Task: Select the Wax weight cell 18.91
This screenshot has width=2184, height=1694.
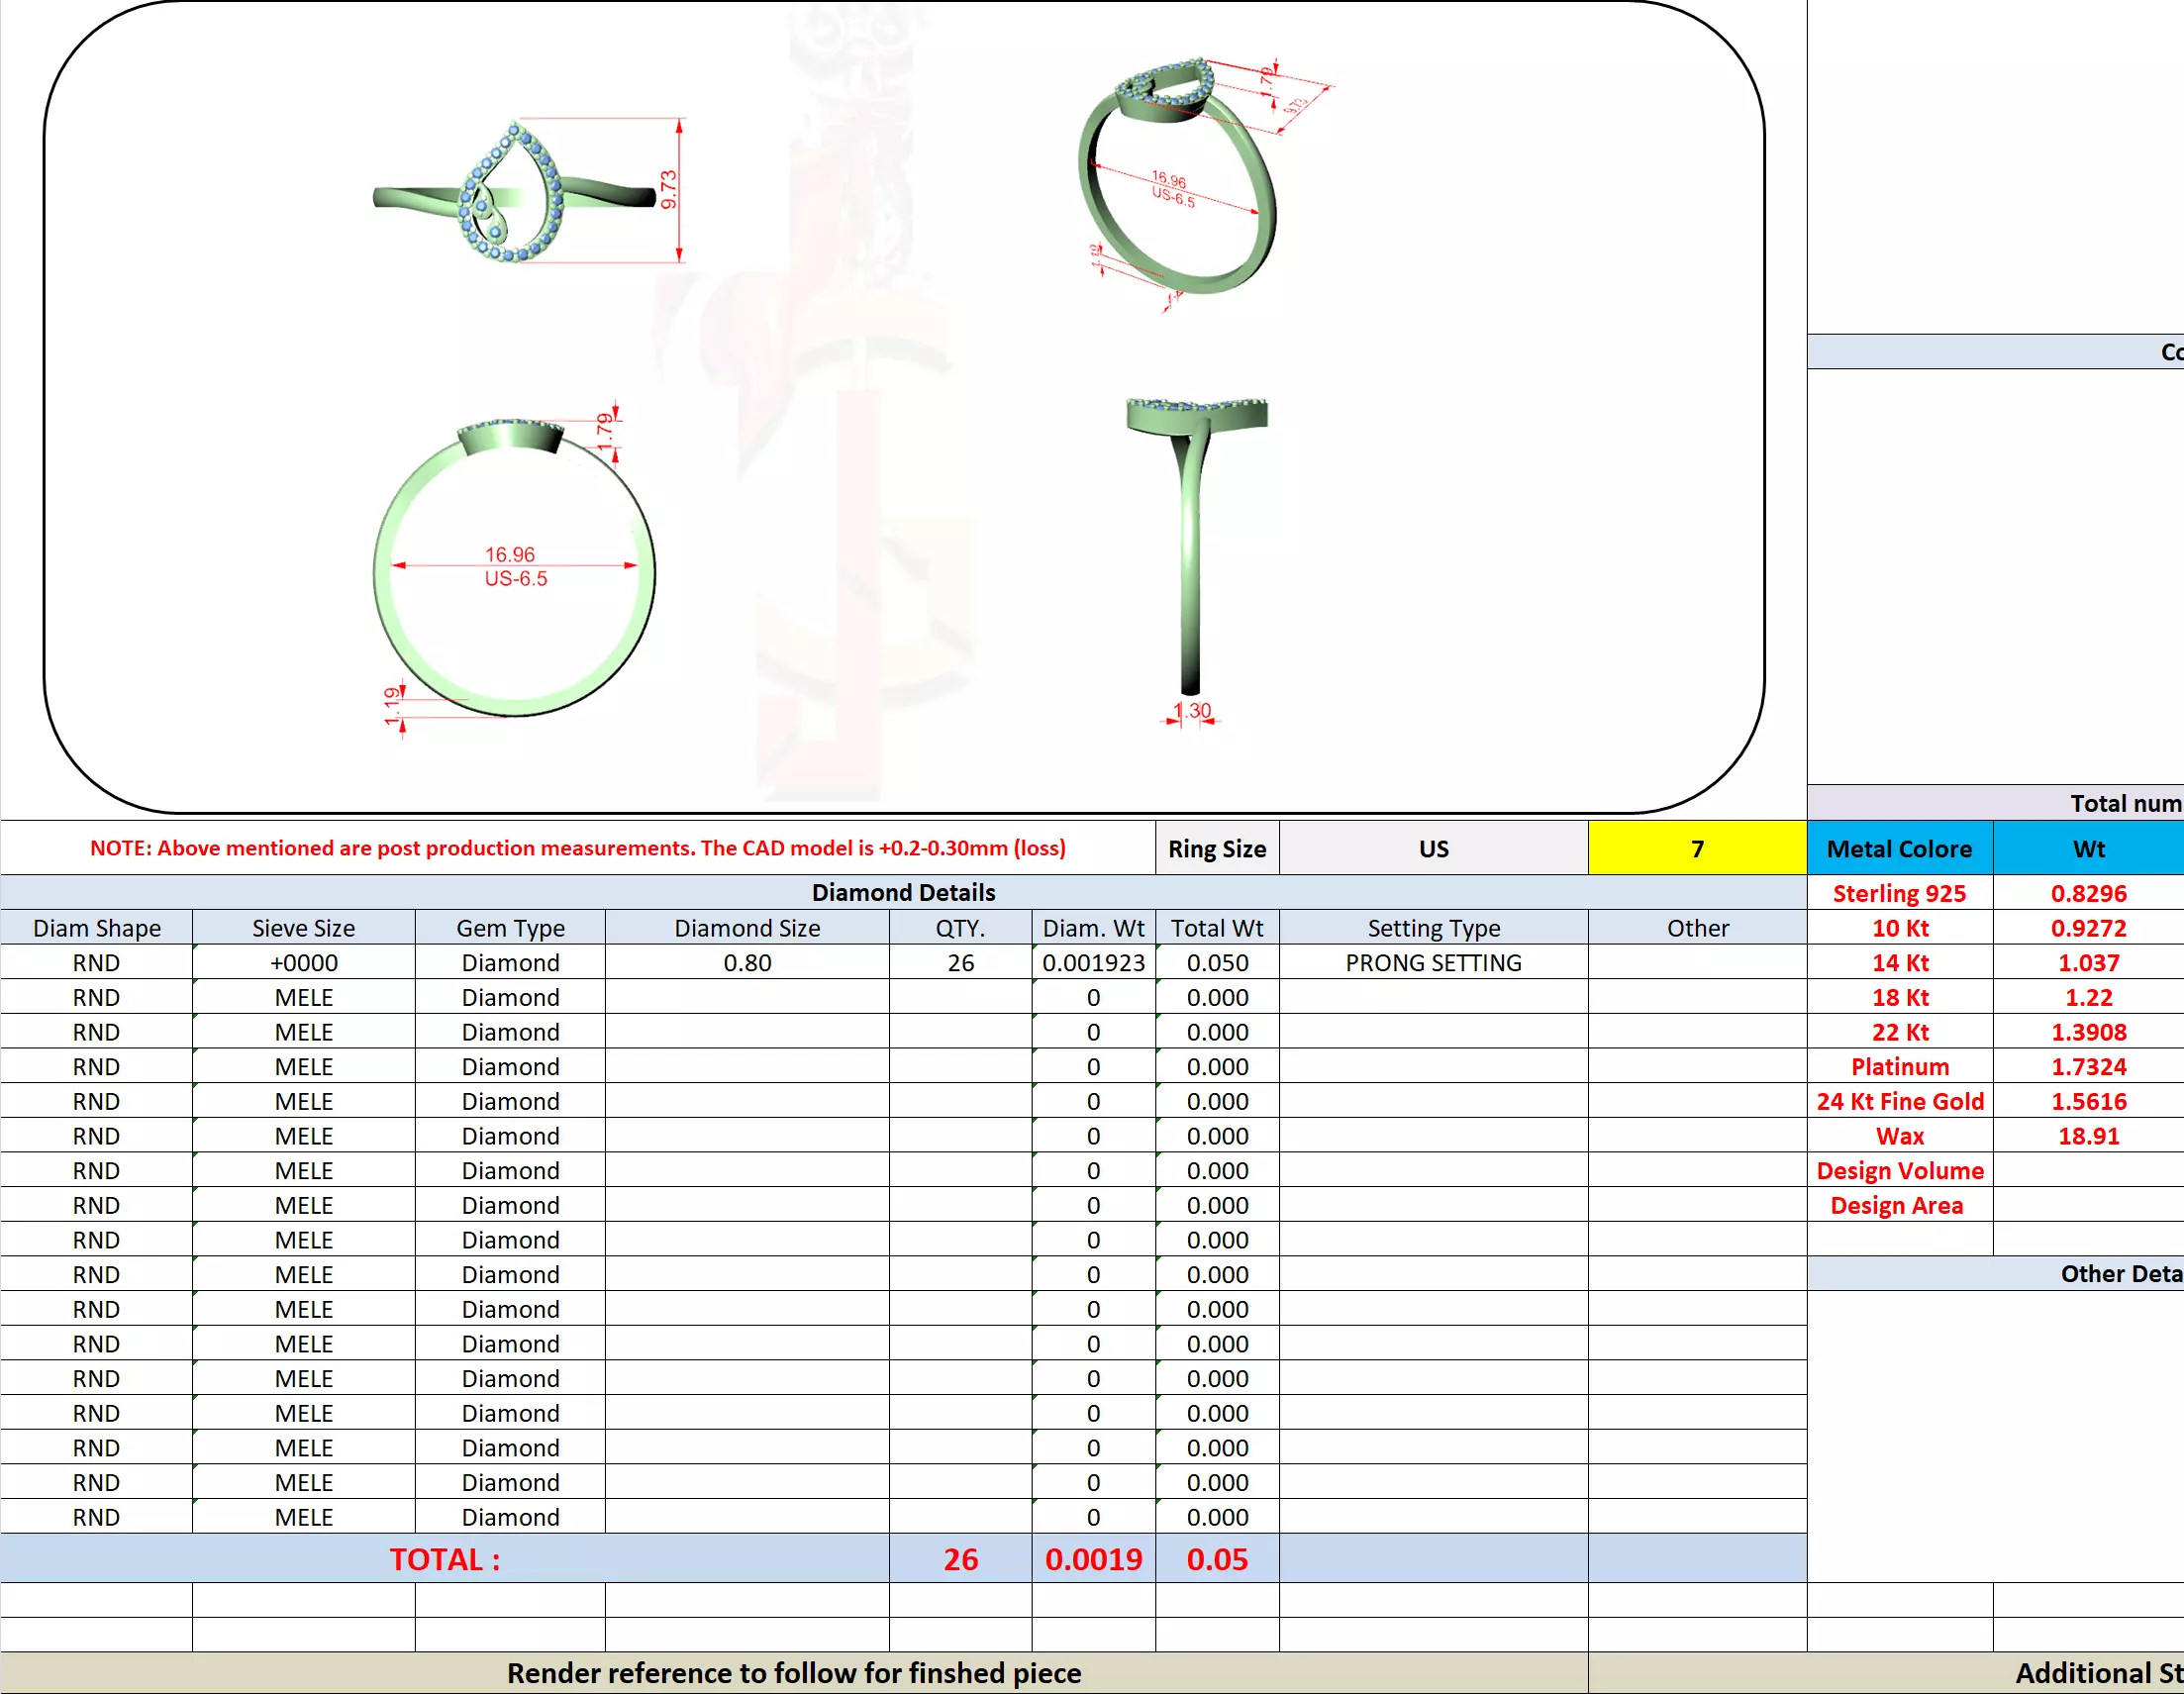Action: tap(2087, 1135)
